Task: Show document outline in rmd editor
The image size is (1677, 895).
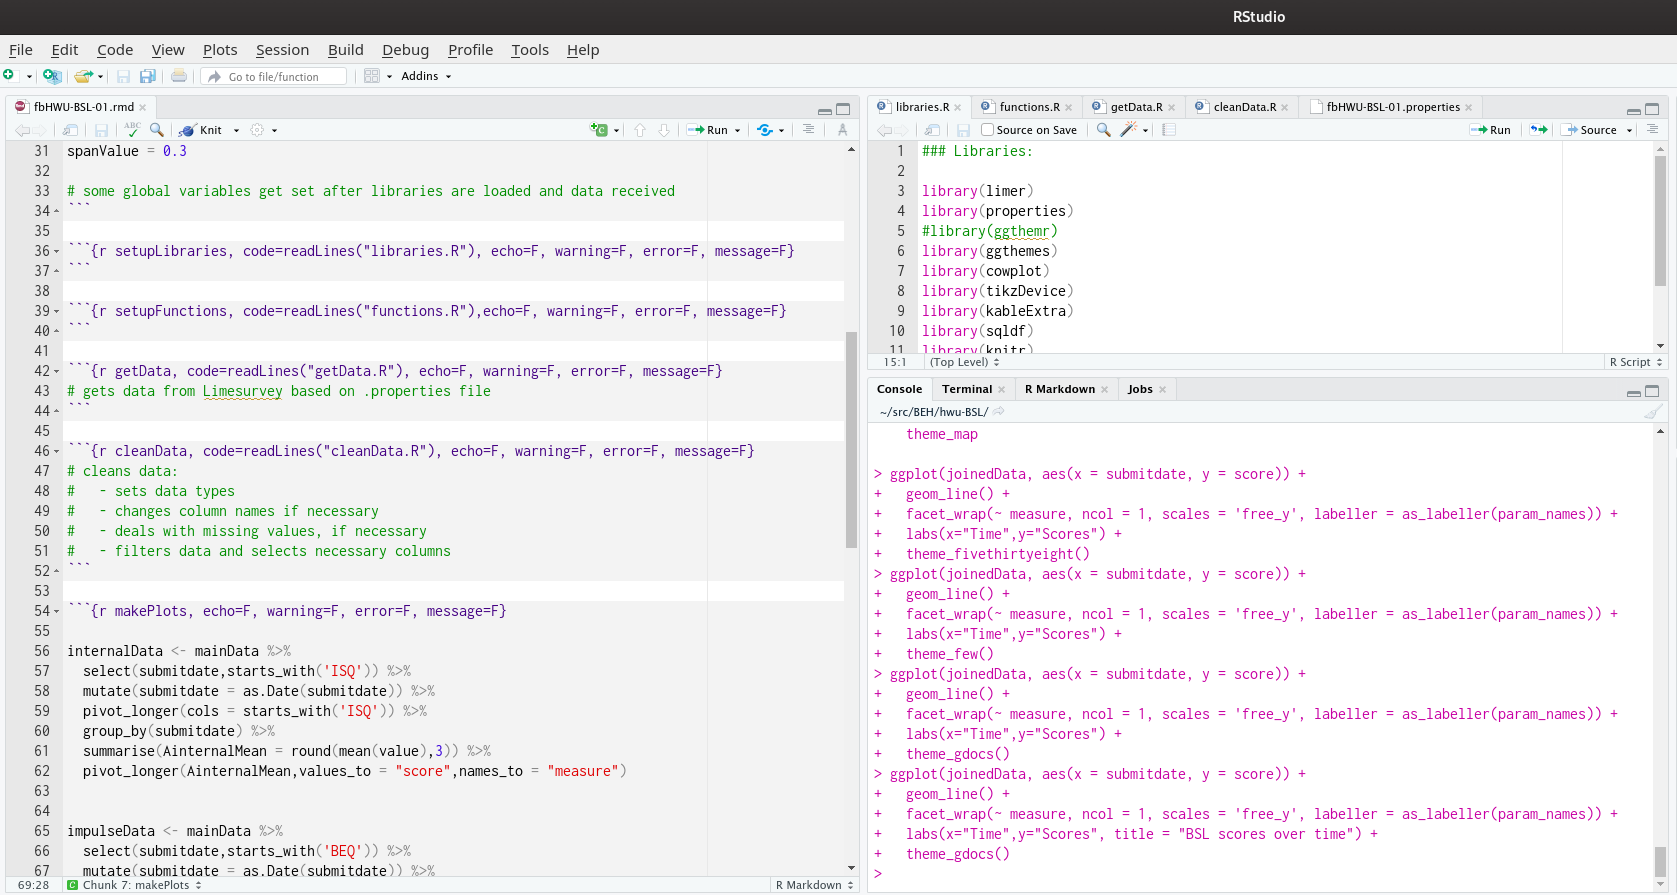Action: coord(808,130)
